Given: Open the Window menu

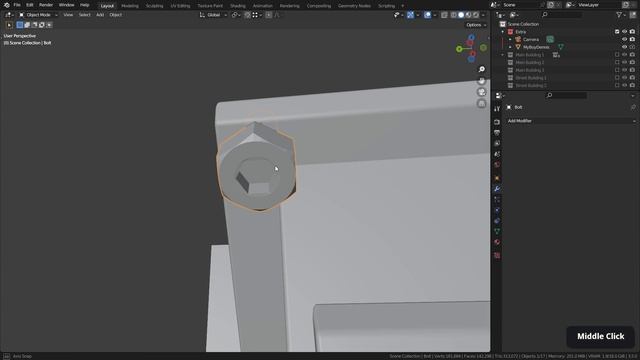Looking at the screenshot, I should pyautogui.click(x=66, y=5).
